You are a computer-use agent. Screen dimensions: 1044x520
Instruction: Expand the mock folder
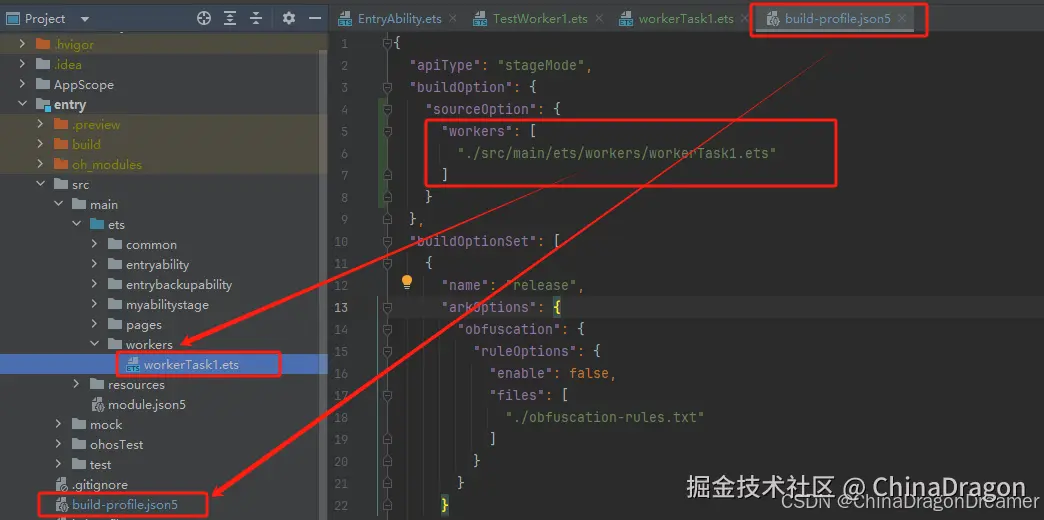click(x=59, y=424)
